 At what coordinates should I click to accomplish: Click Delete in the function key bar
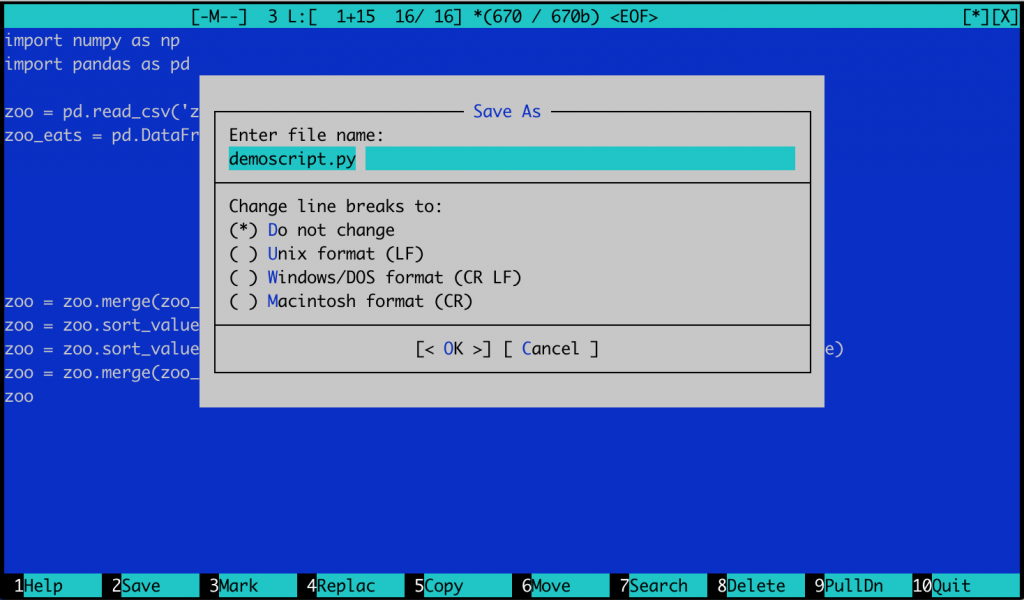[756, 586]
